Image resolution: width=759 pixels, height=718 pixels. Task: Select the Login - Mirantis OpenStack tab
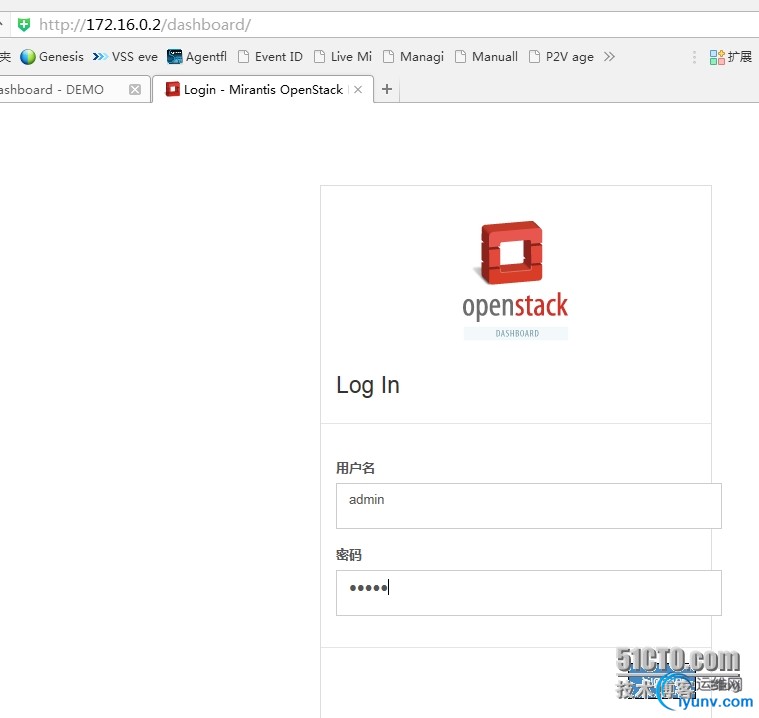pos(263,90)
